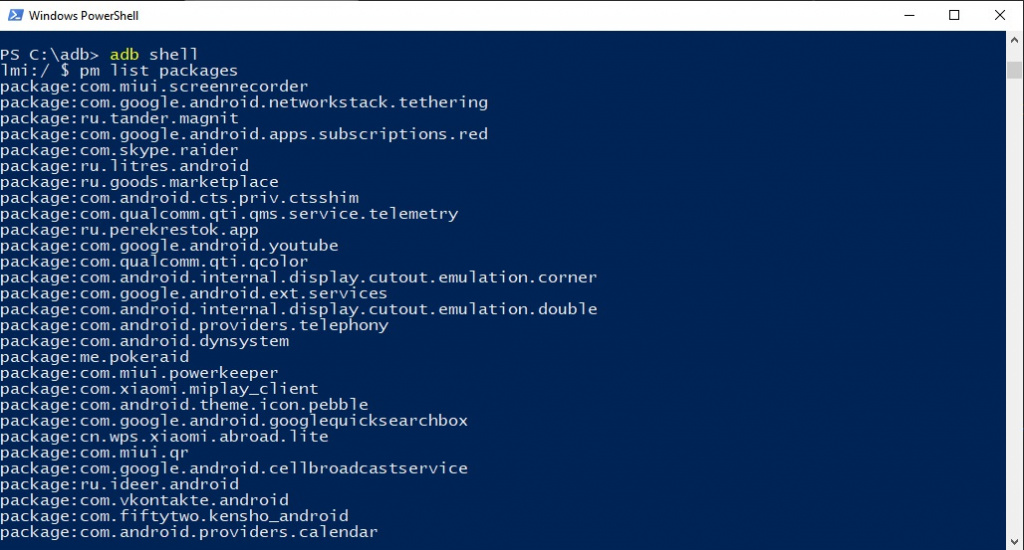1024x550 pixels.
Task: Click the com.google.android.youtube package line
Action: tap(169, 245)
